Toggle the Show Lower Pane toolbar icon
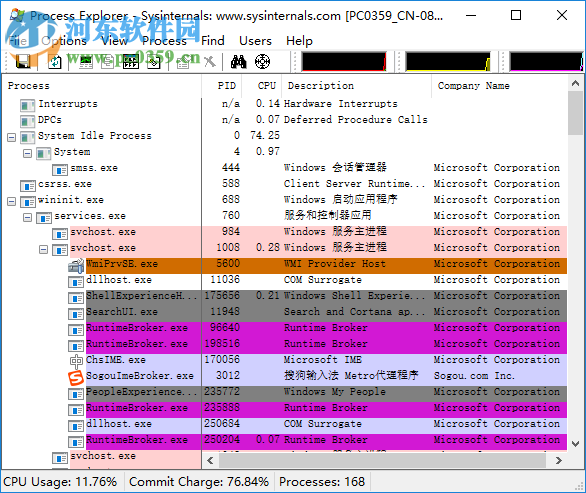The height and width of the screenshot is (493, 586). 131,62
